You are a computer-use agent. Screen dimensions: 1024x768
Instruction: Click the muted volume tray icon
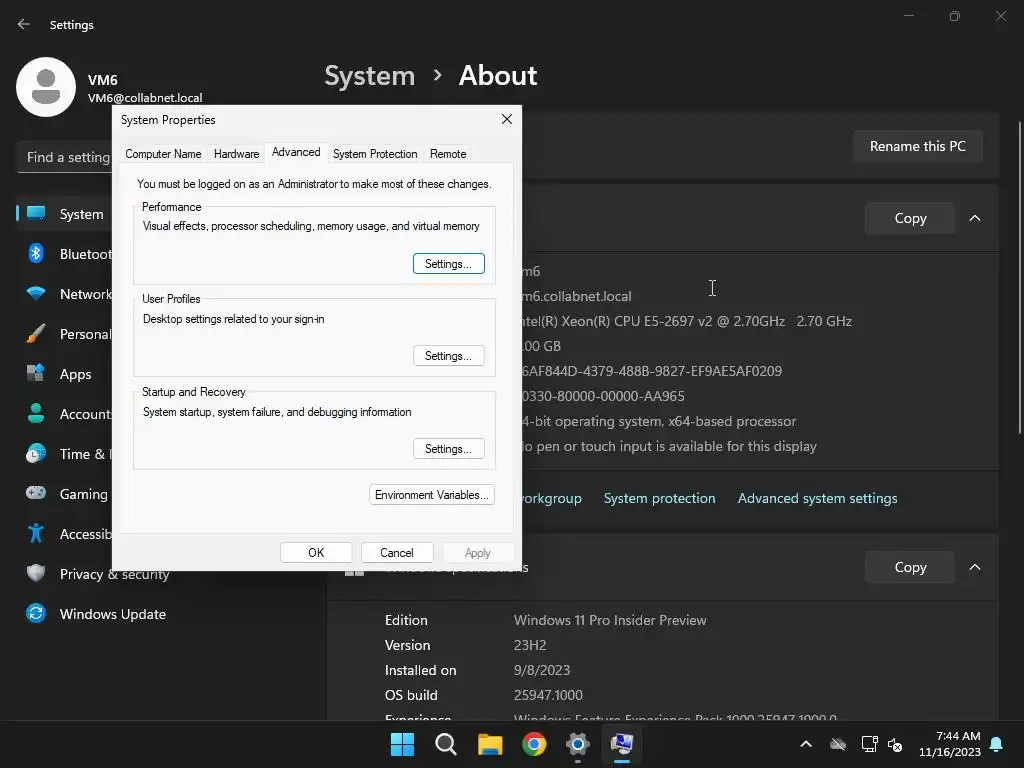(x=895, y=744)
